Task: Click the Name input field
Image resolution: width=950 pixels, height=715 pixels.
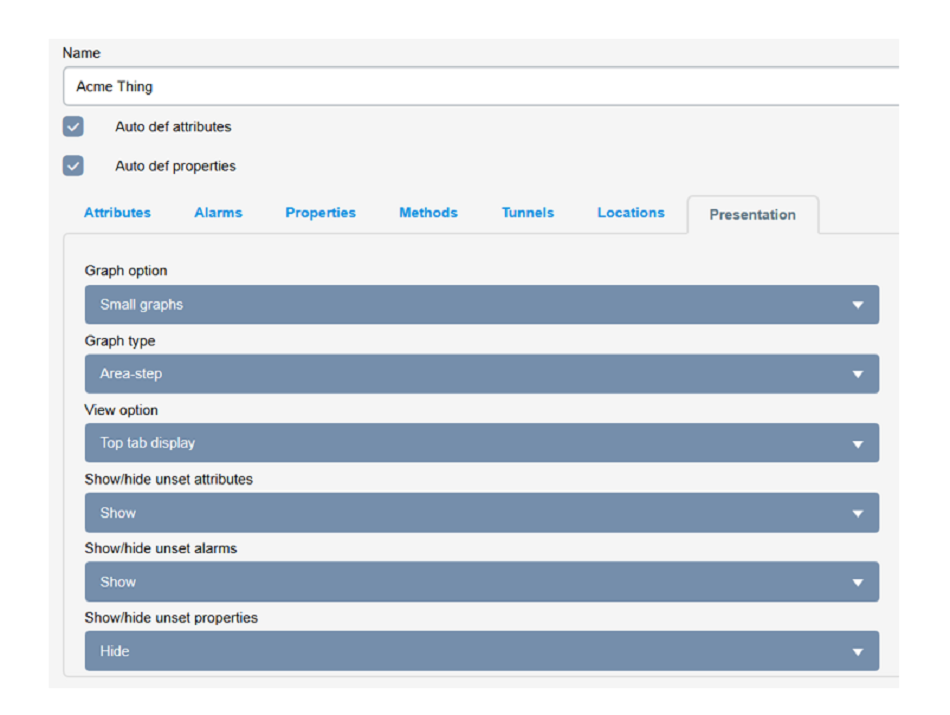Action: click(x=481, y=87)
